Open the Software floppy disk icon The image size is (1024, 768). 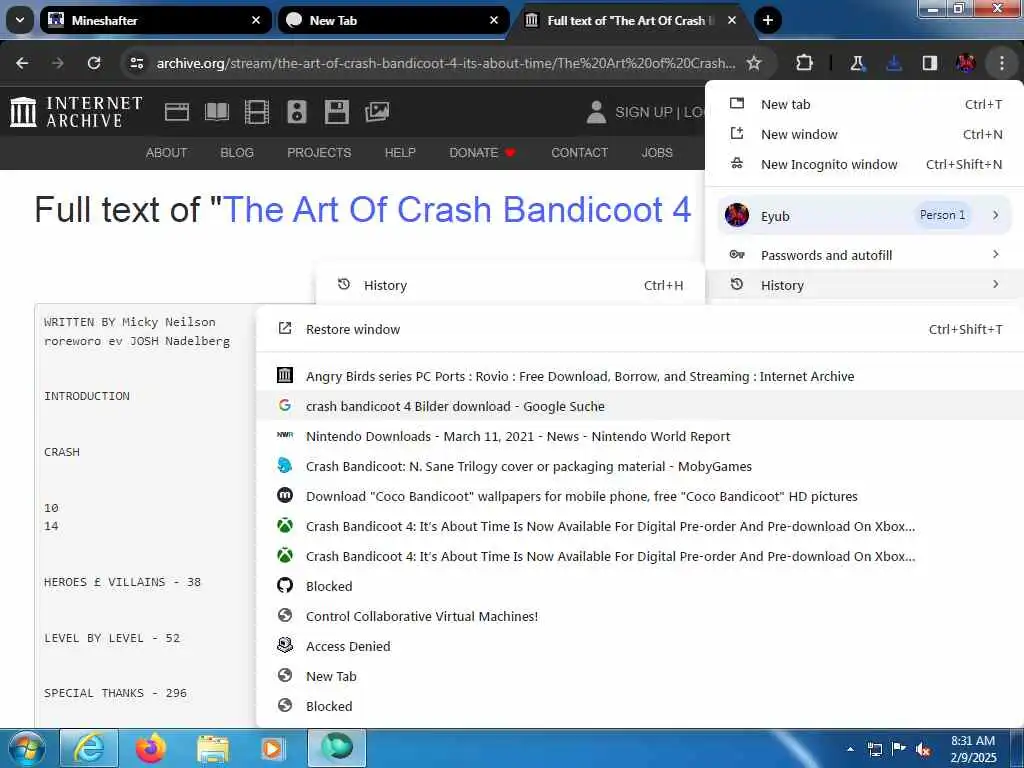[336, 112]
